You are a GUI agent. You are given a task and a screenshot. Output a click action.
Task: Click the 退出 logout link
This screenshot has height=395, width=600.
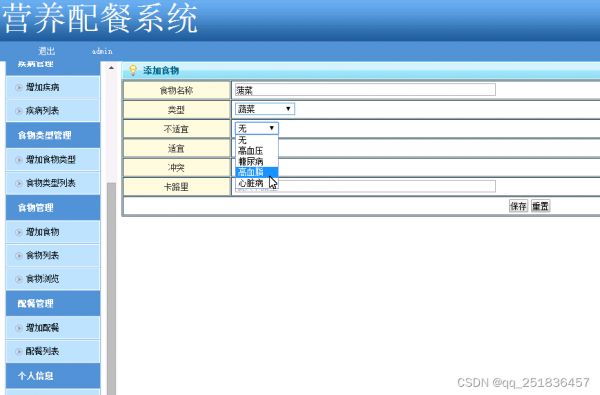tap(47, 51)
